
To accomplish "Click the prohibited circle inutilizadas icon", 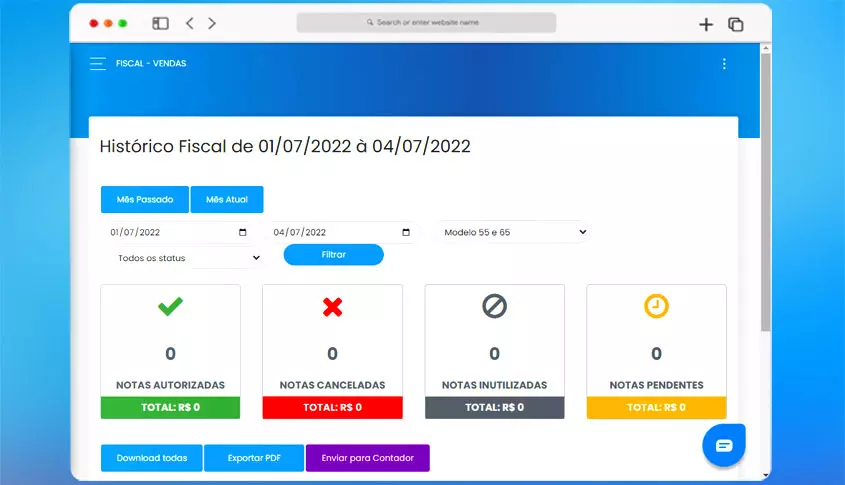I will 494,306.
